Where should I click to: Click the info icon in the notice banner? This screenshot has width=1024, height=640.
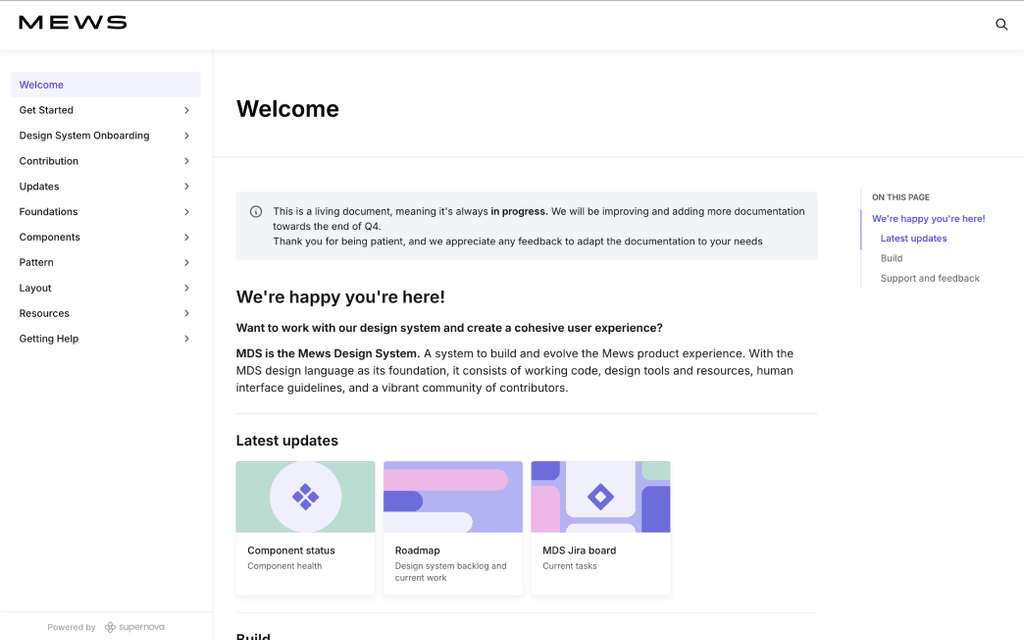tap(256, 211)
